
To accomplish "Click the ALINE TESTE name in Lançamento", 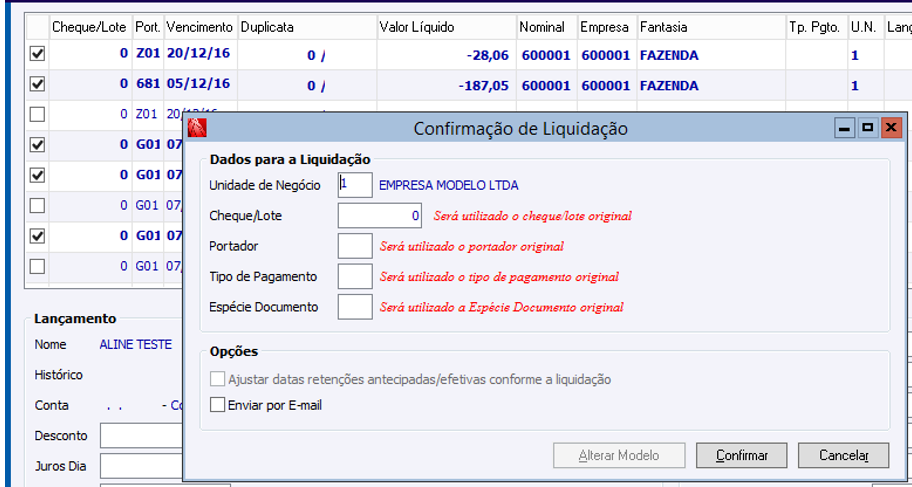I will [x=136, y=344].
